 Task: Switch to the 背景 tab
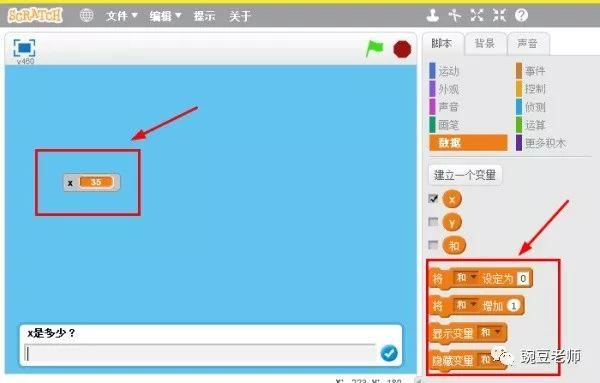(484, 44)
